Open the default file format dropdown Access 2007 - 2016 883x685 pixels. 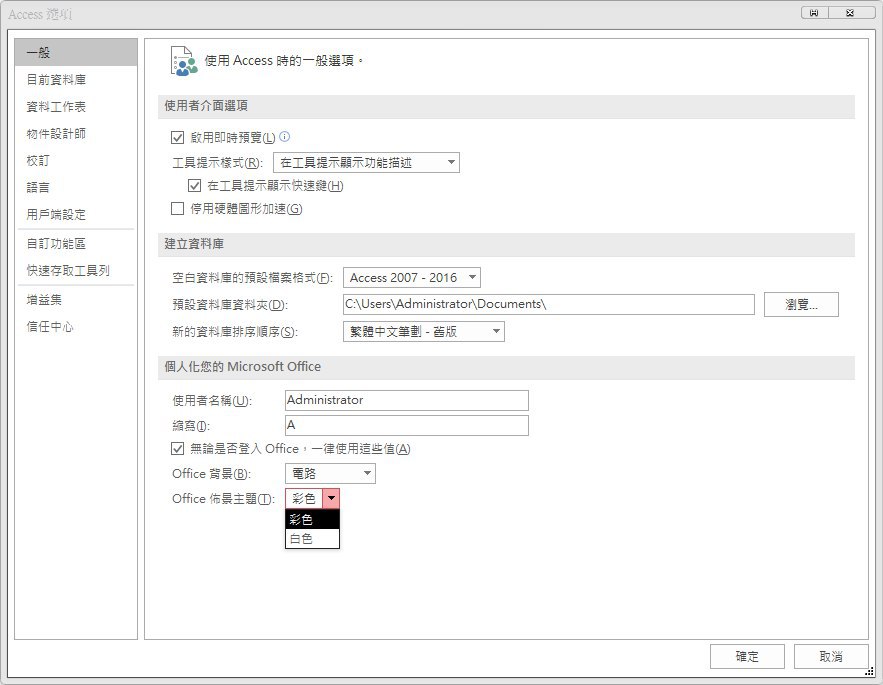412,278
